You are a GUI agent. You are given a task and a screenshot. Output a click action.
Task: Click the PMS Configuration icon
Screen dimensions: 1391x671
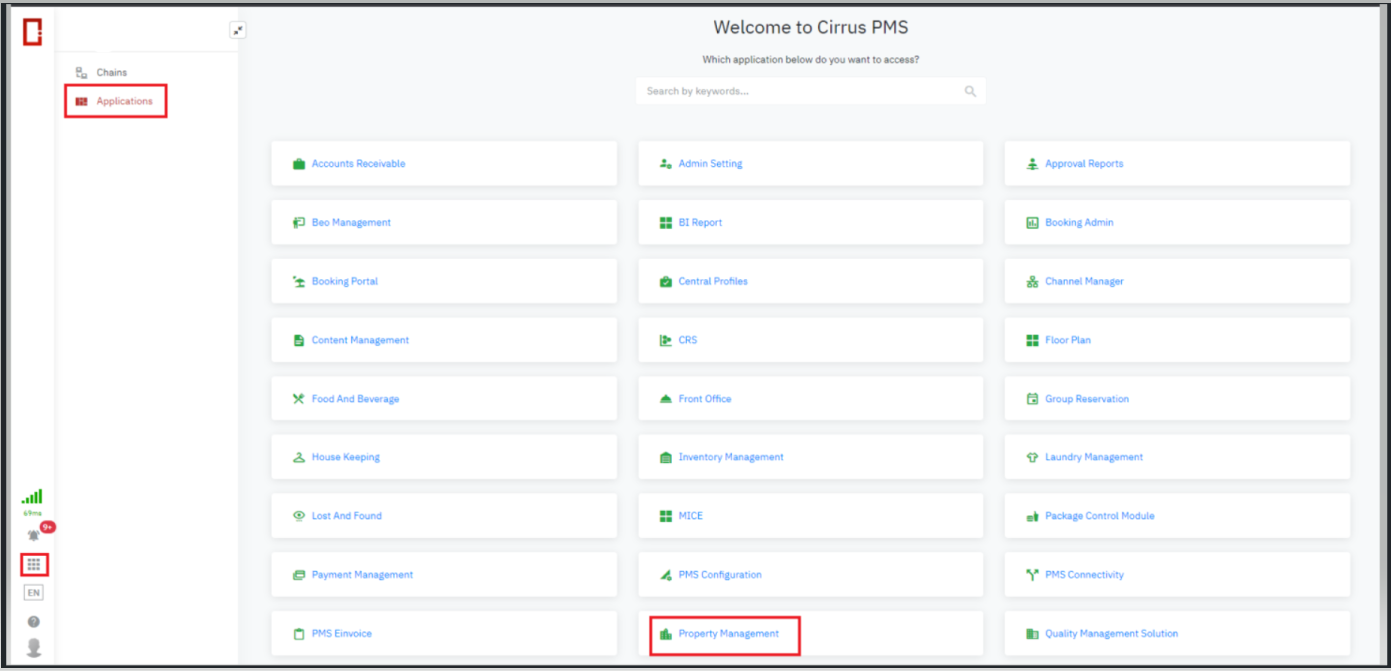(x=666, y=575)
